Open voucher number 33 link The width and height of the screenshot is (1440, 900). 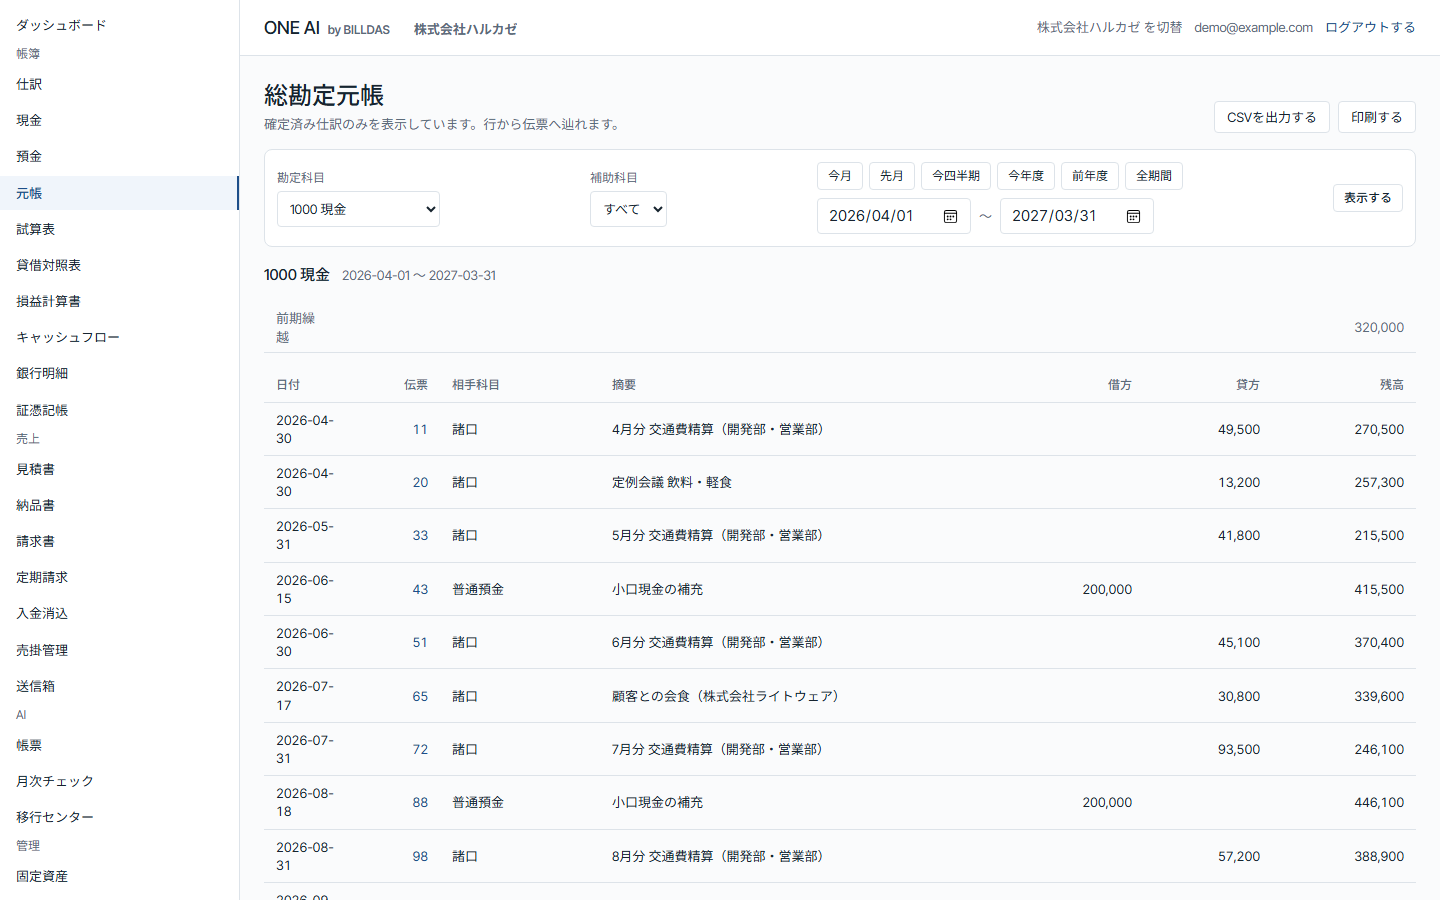[420, 535]
